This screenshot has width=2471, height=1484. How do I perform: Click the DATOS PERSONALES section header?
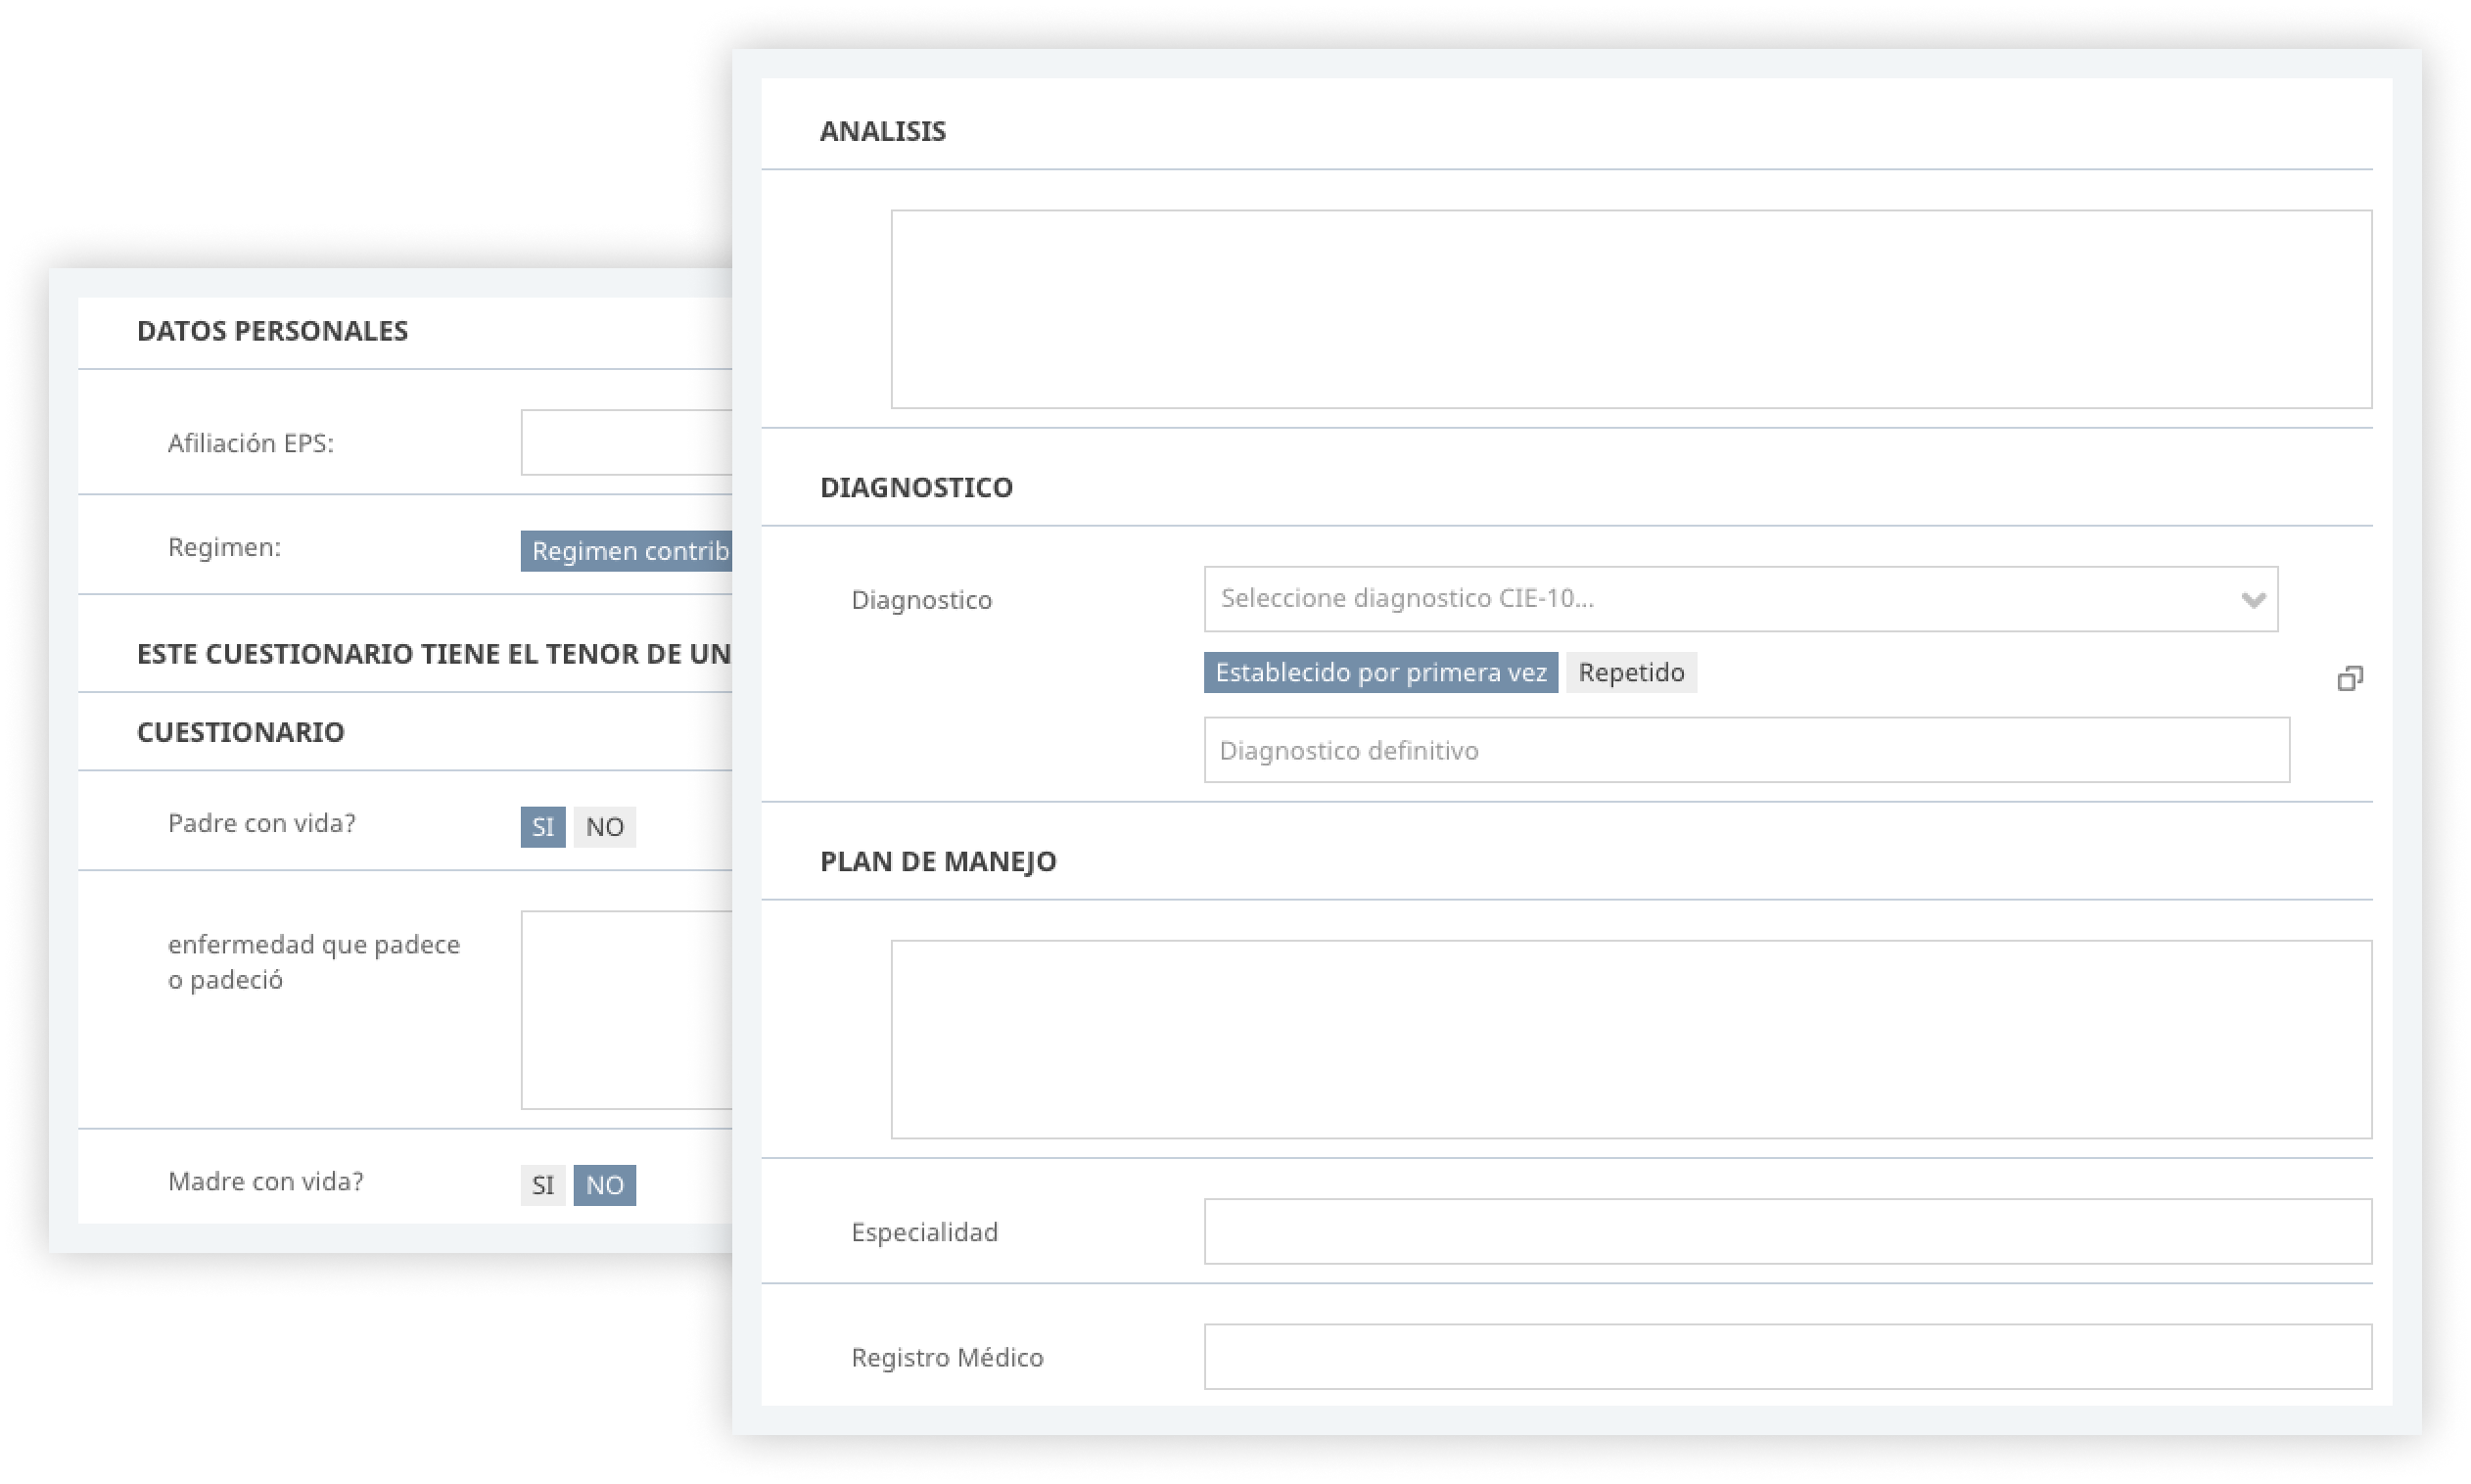pyautogui.click(x=272, y=331)
